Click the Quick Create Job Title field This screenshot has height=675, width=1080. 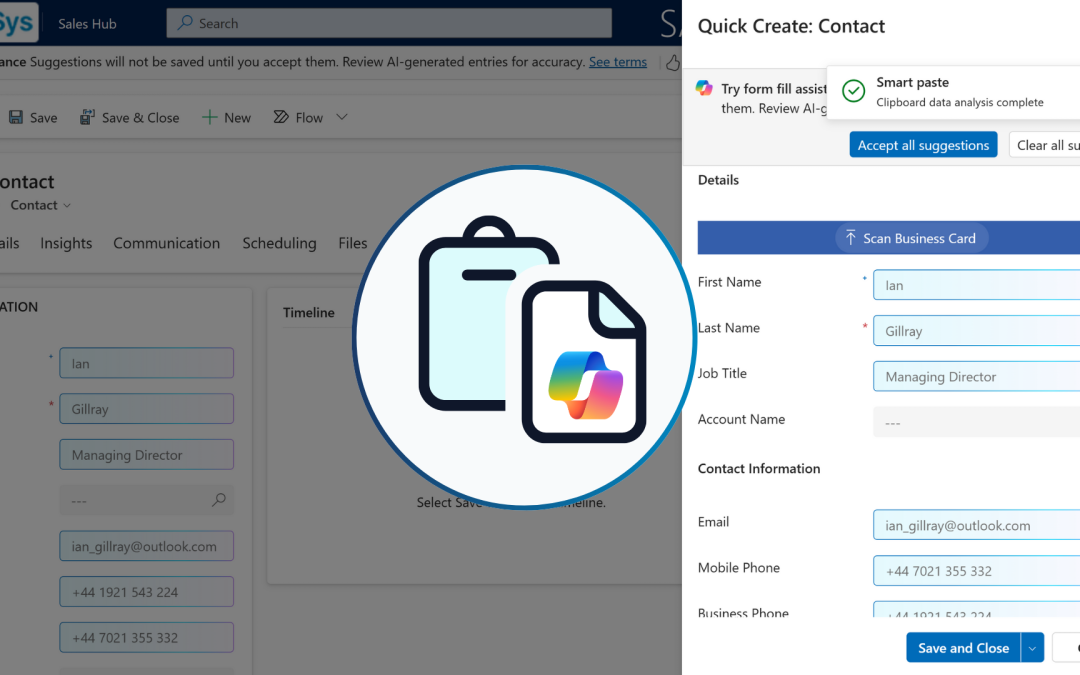click(x=977, y=377)
